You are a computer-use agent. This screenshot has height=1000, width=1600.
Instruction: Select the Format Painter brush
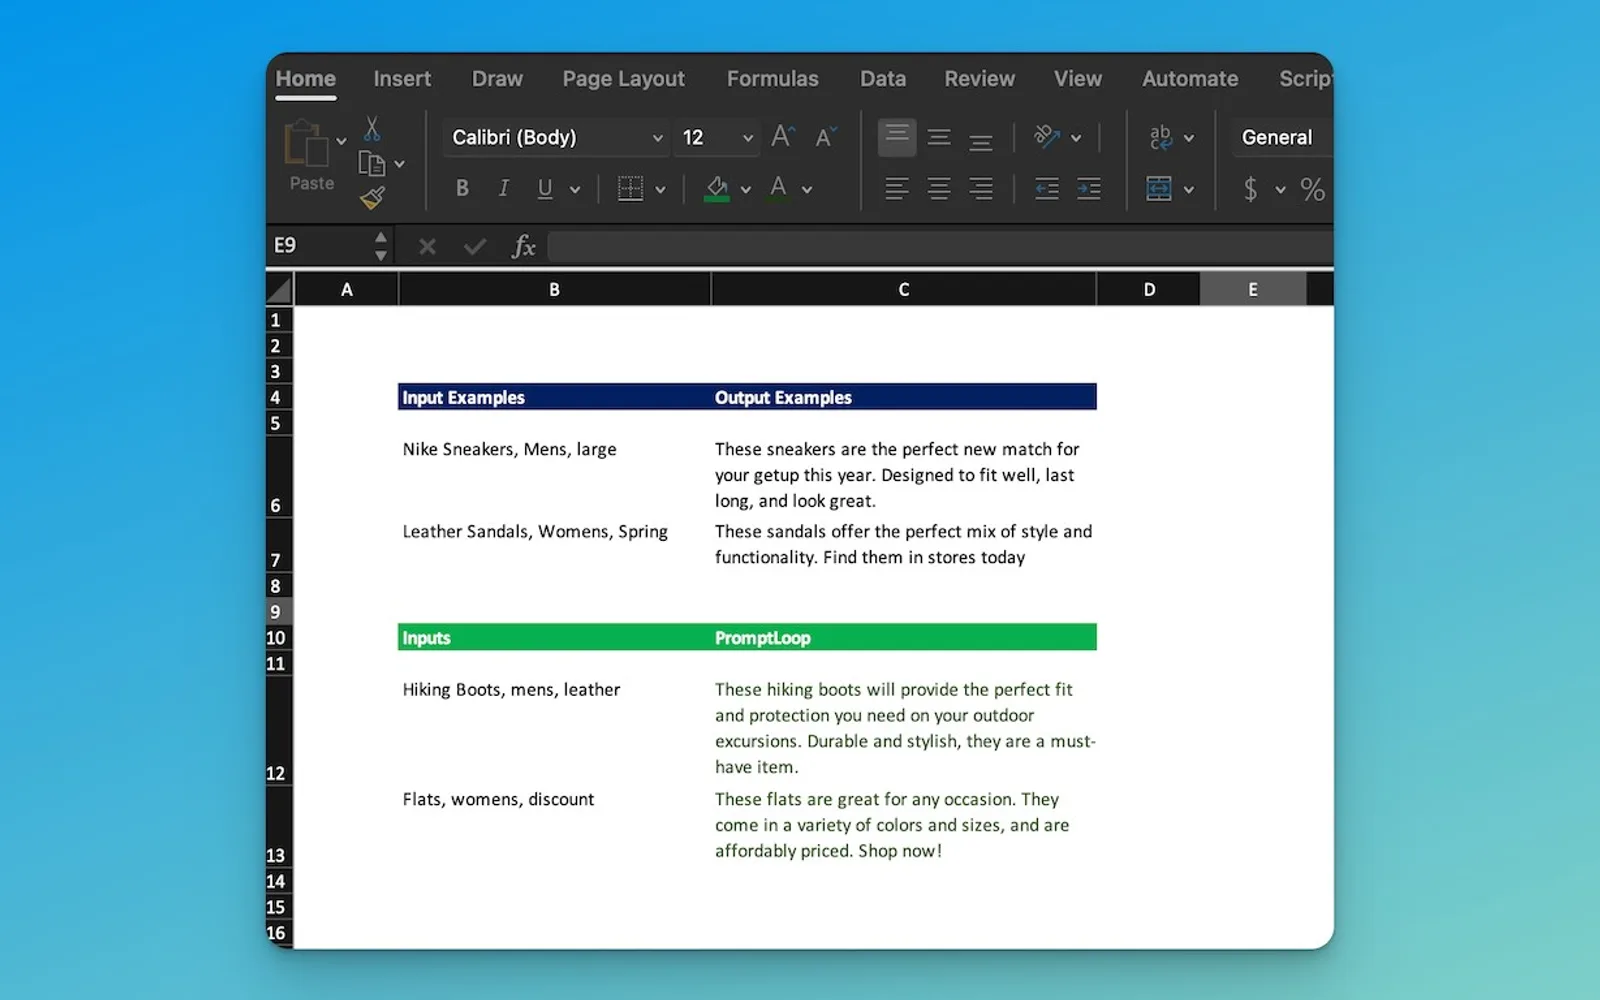(373, 198)
